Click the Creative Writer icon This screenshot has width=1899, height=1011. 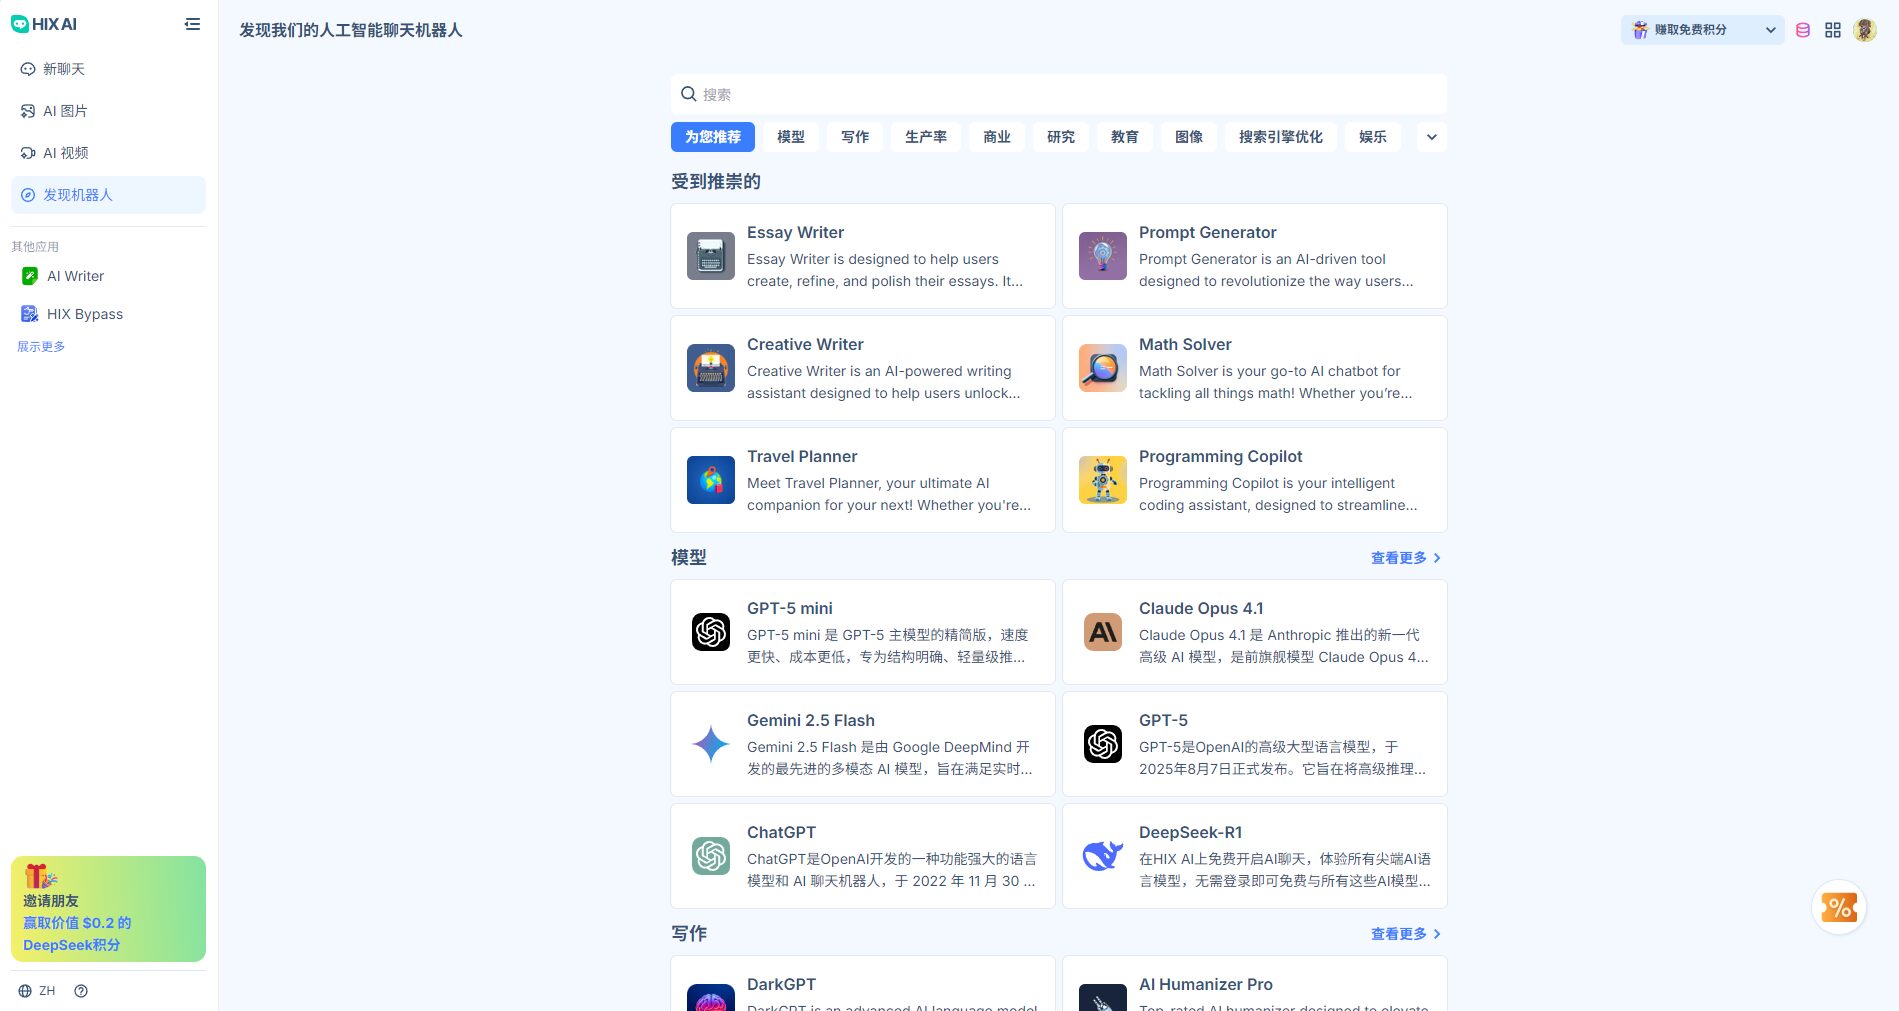[x=711, y=368]
